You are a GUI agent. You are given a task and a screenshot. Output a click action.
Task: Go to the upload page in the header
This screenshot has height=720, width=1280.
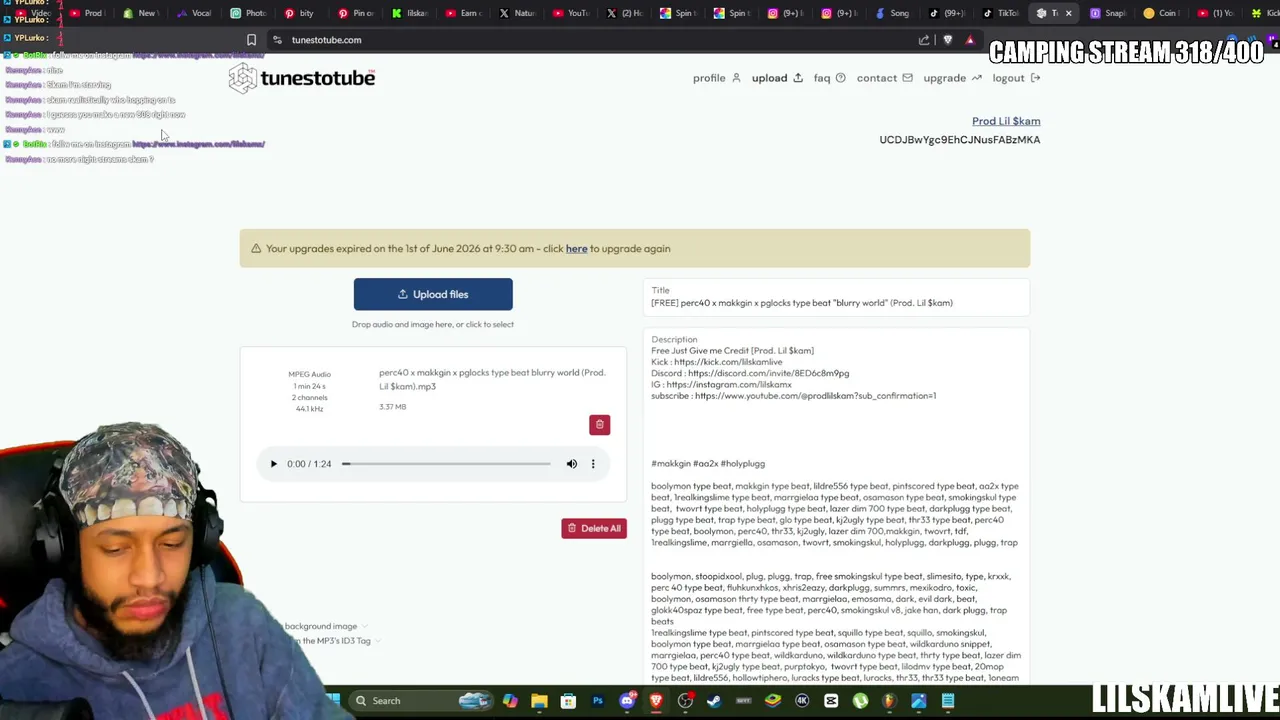coord(777,78)
